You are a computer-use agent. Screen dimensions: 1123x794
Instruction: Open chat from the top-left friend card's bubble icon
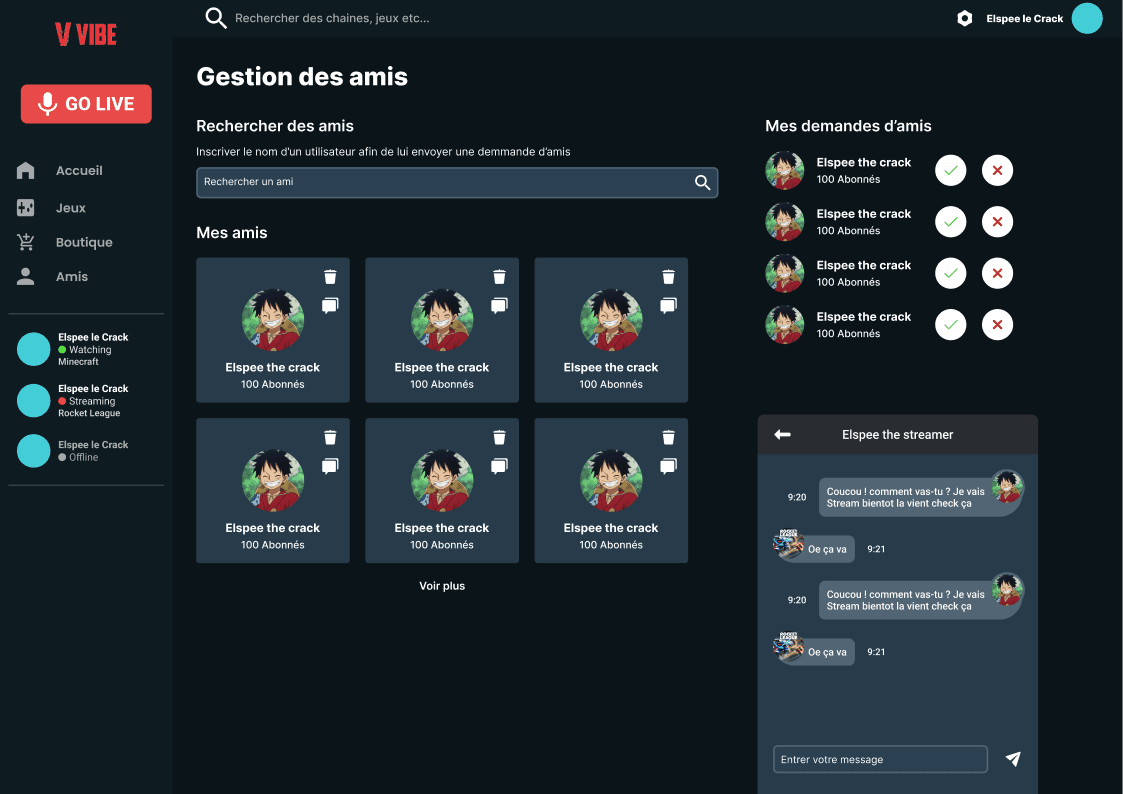(x=330, y=306)
